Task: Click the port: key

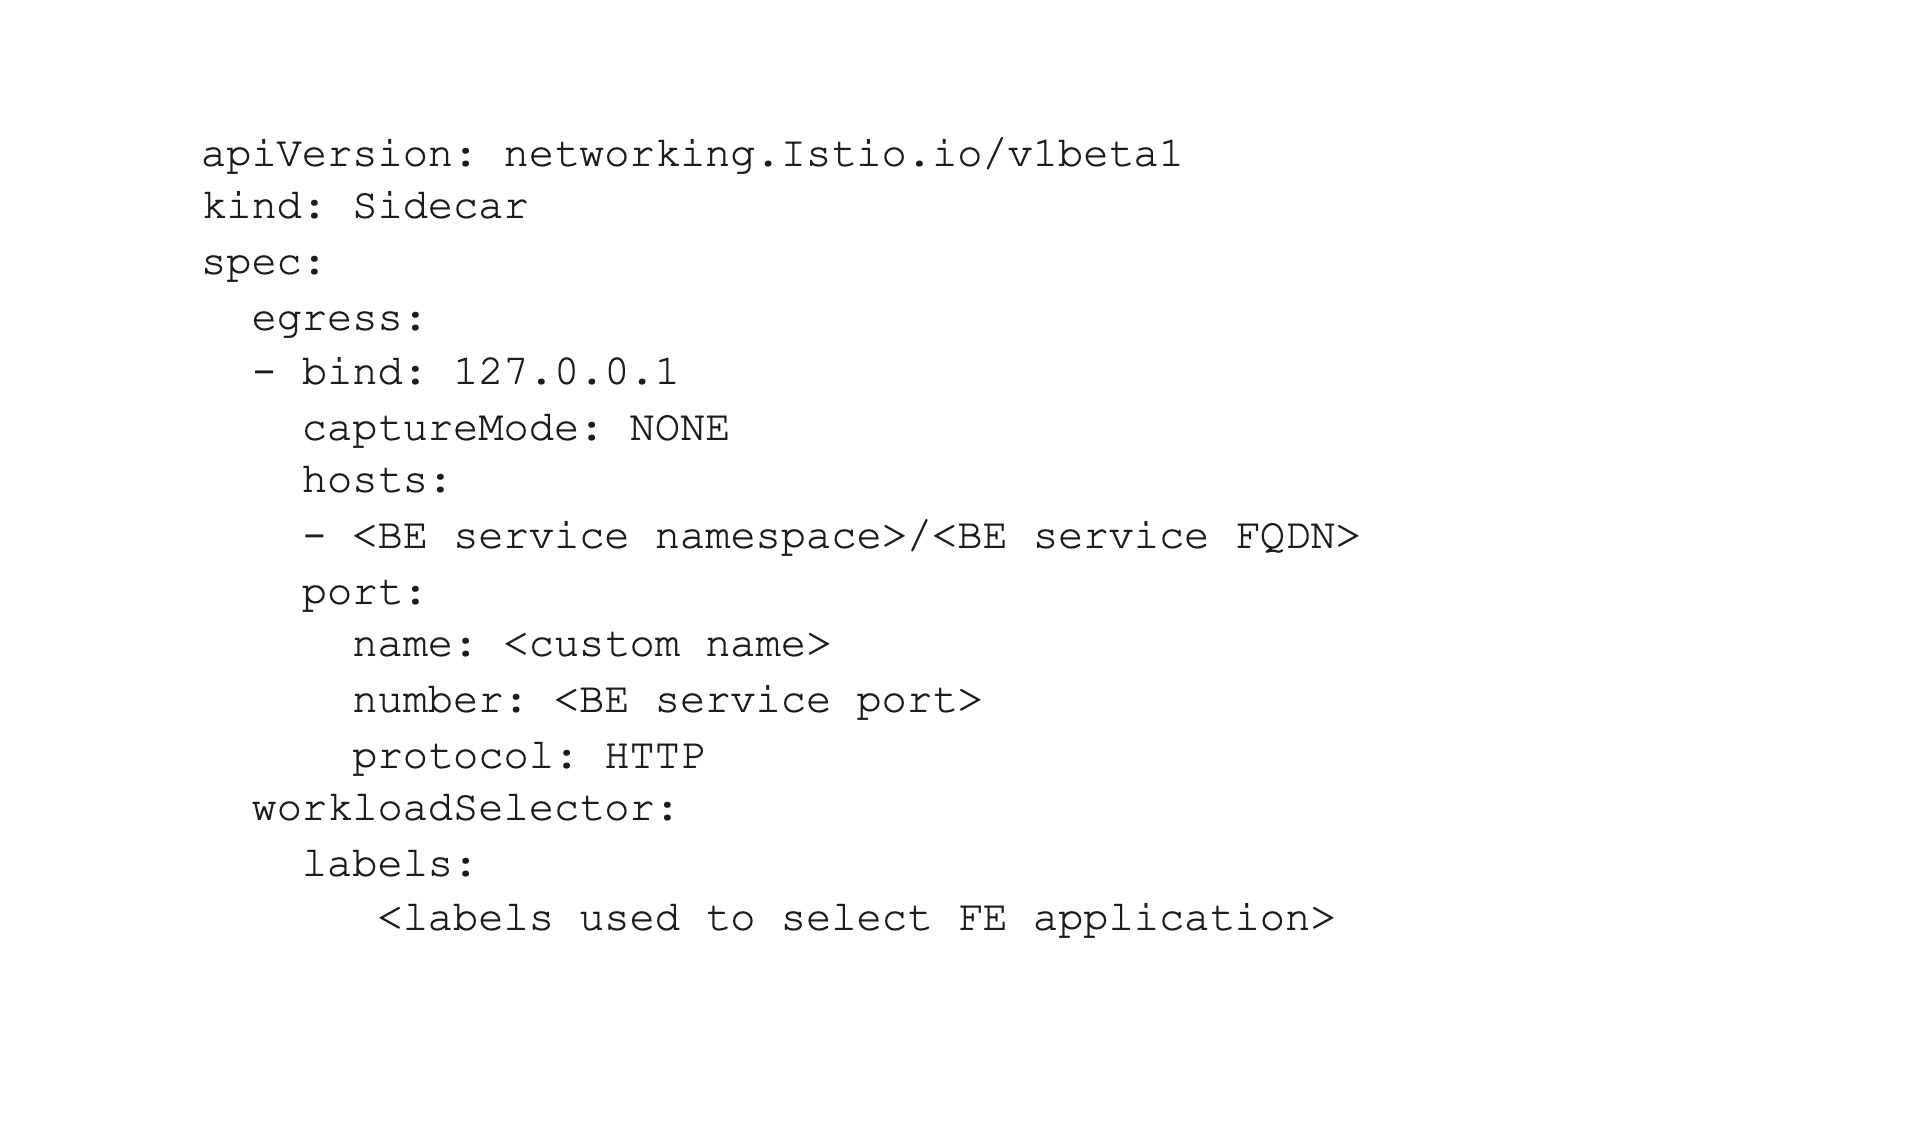Action: coord(363,593)
